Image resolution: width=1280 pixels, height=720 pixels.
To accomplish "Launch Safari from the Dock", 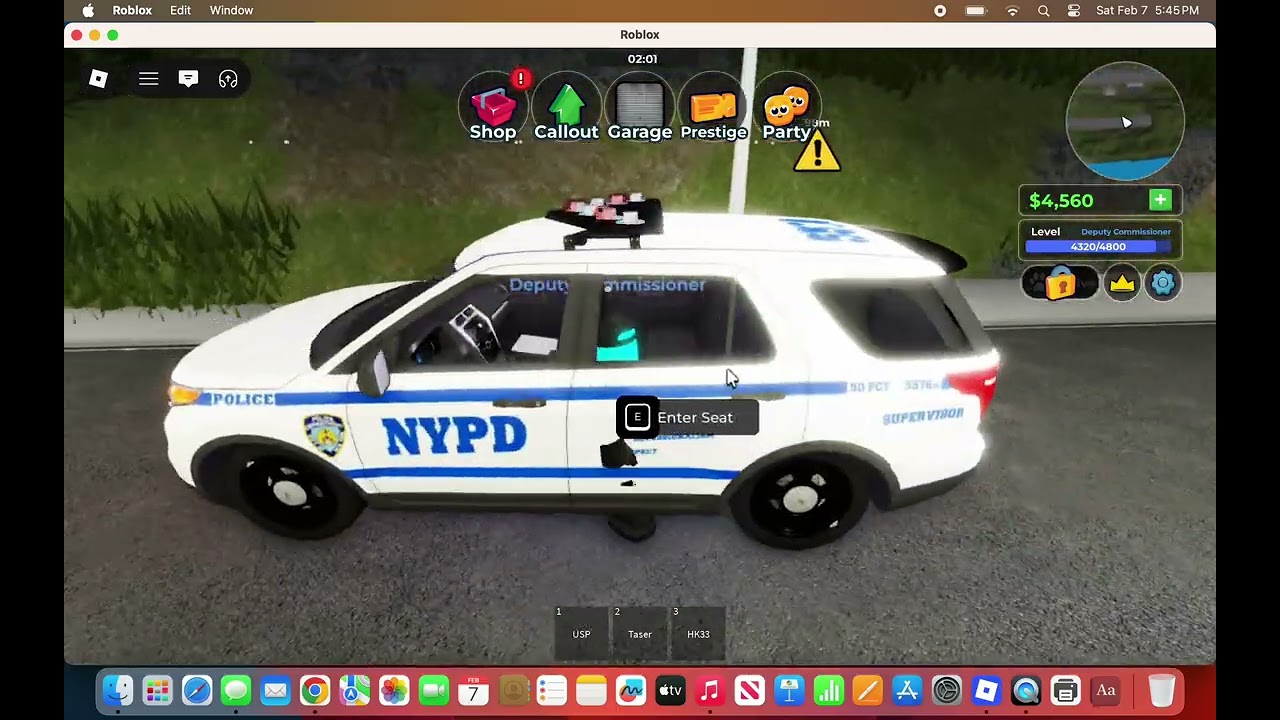I will pos(197,690).
